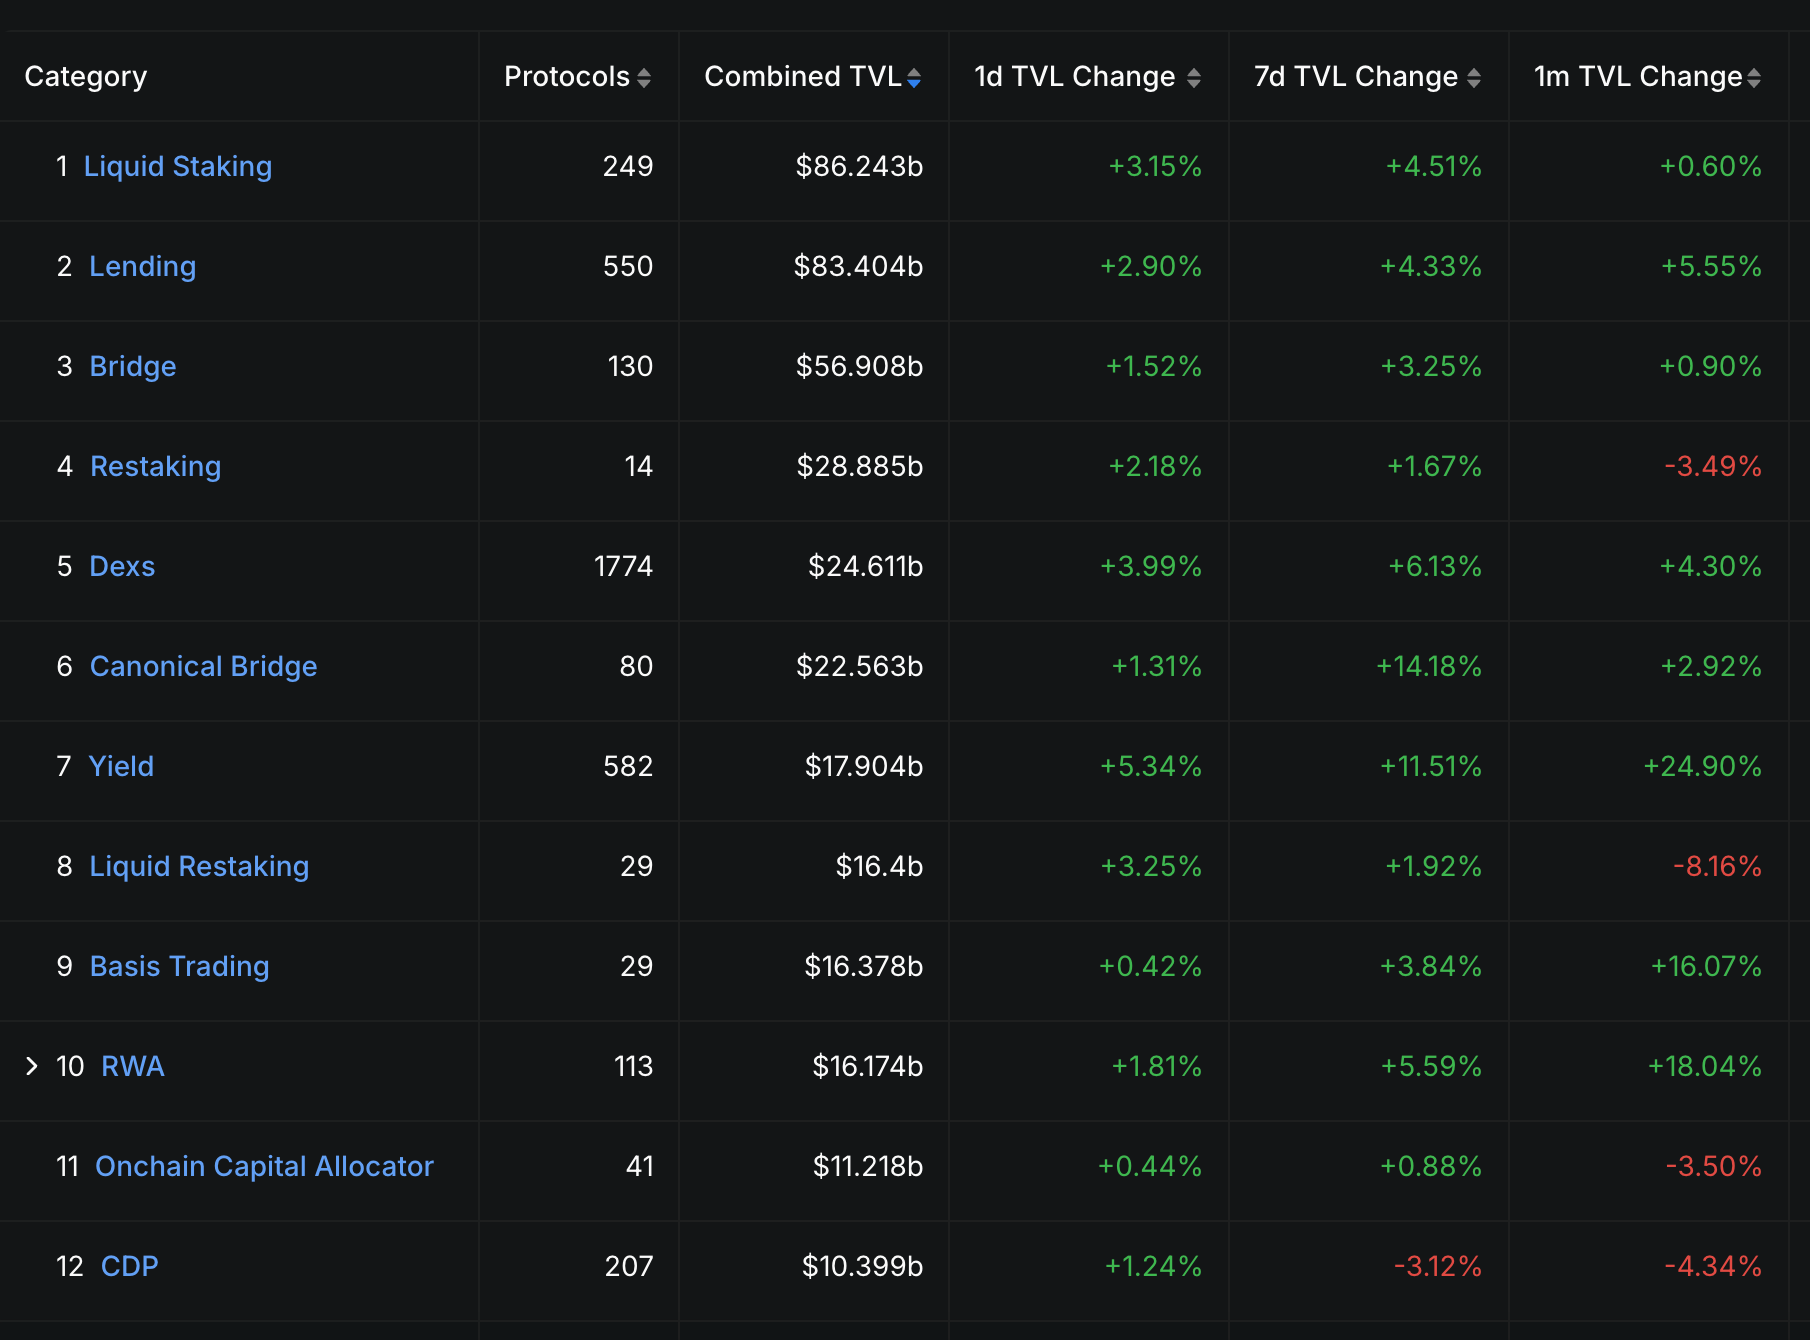Sort by 1d TVL Change arrows
The width and height of the screenshot is (1810, 1340).
tap(1193, 78)
